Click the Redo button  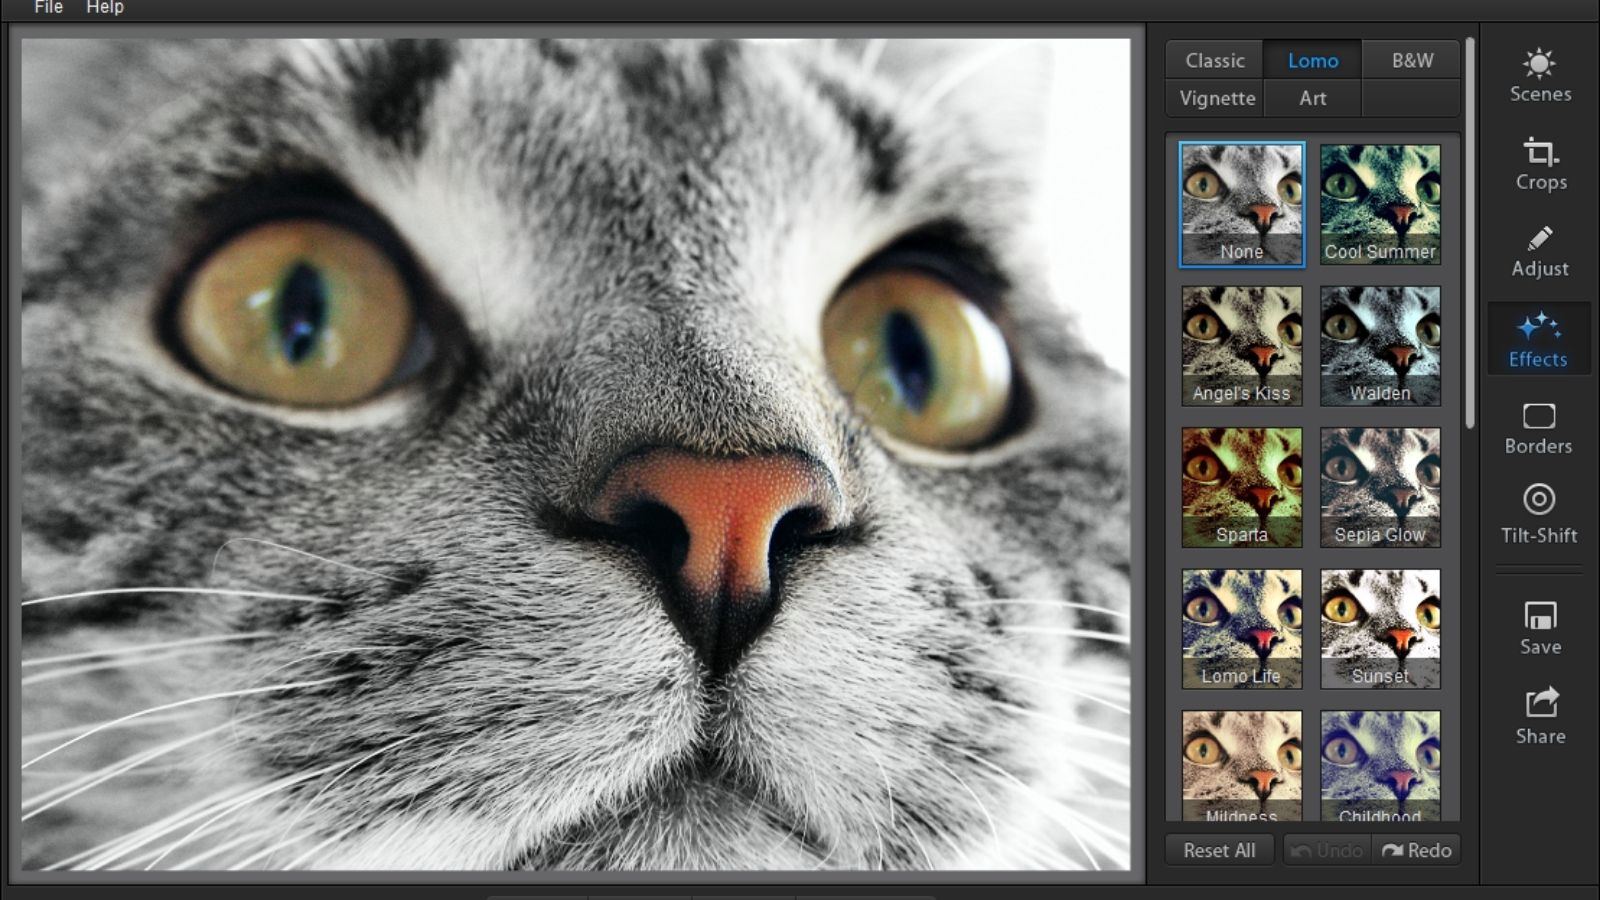coord(1416,850)
